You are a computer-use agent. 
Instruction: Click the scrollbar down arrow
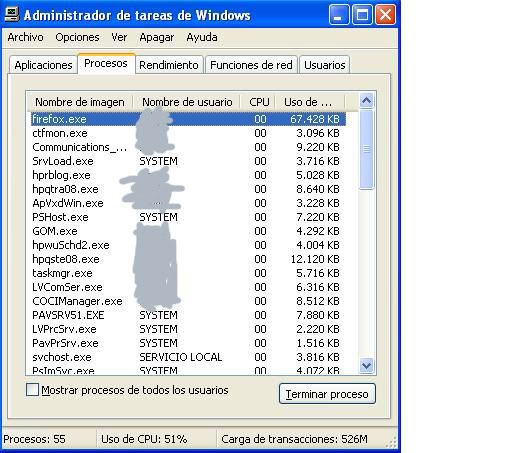click(x=367, y=365)
